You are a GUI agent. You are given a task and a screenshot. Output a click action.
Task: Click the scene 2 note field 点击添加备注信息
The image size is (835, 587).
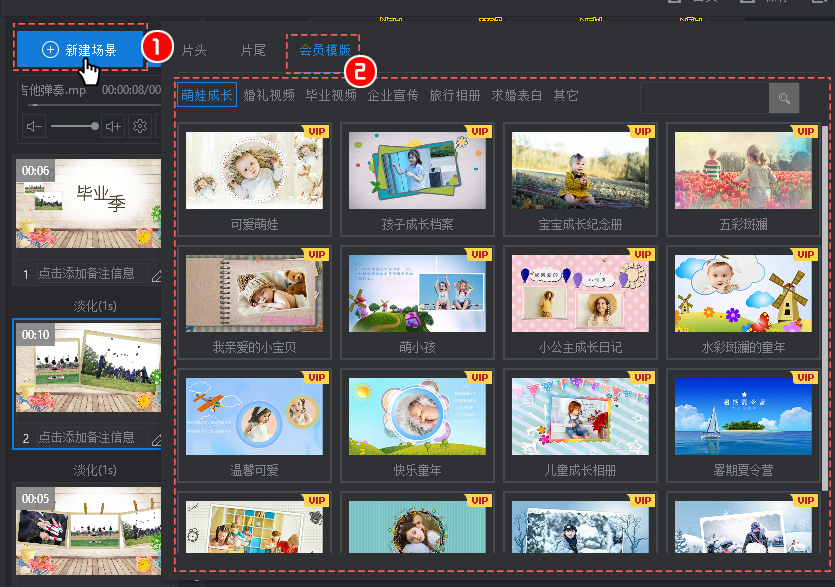(86, 438)
